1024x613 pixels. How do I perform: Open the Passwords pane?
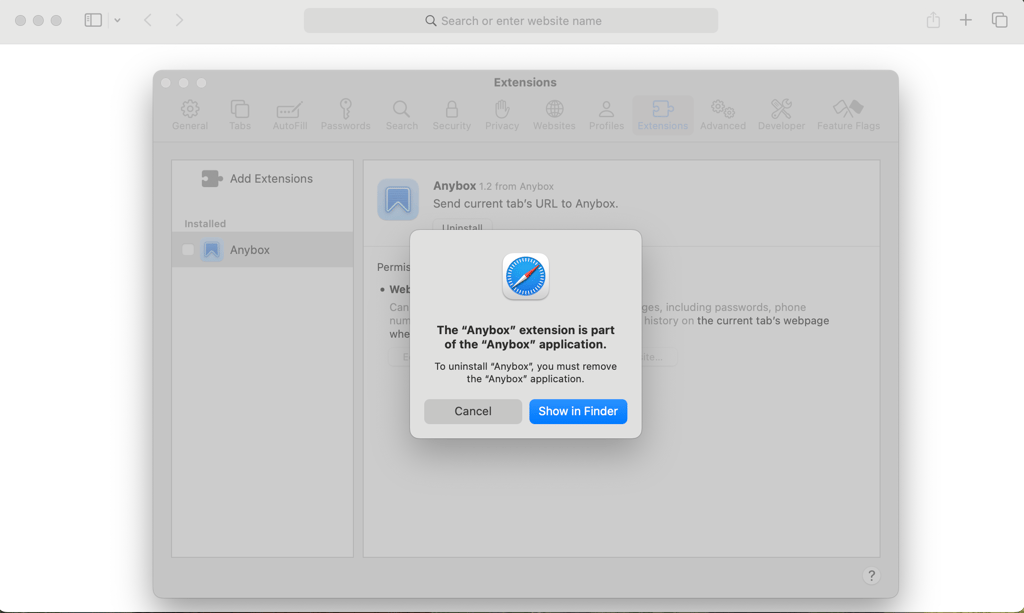[345, 115]
